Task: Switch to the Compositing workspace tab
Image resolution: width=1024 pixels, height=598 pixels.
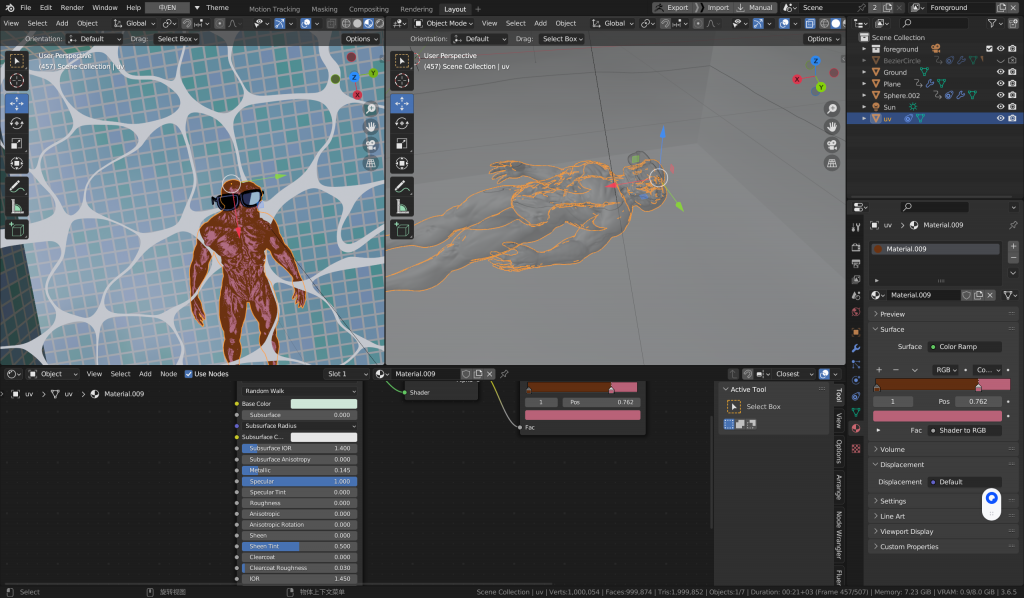Action: tap(368, 9)
